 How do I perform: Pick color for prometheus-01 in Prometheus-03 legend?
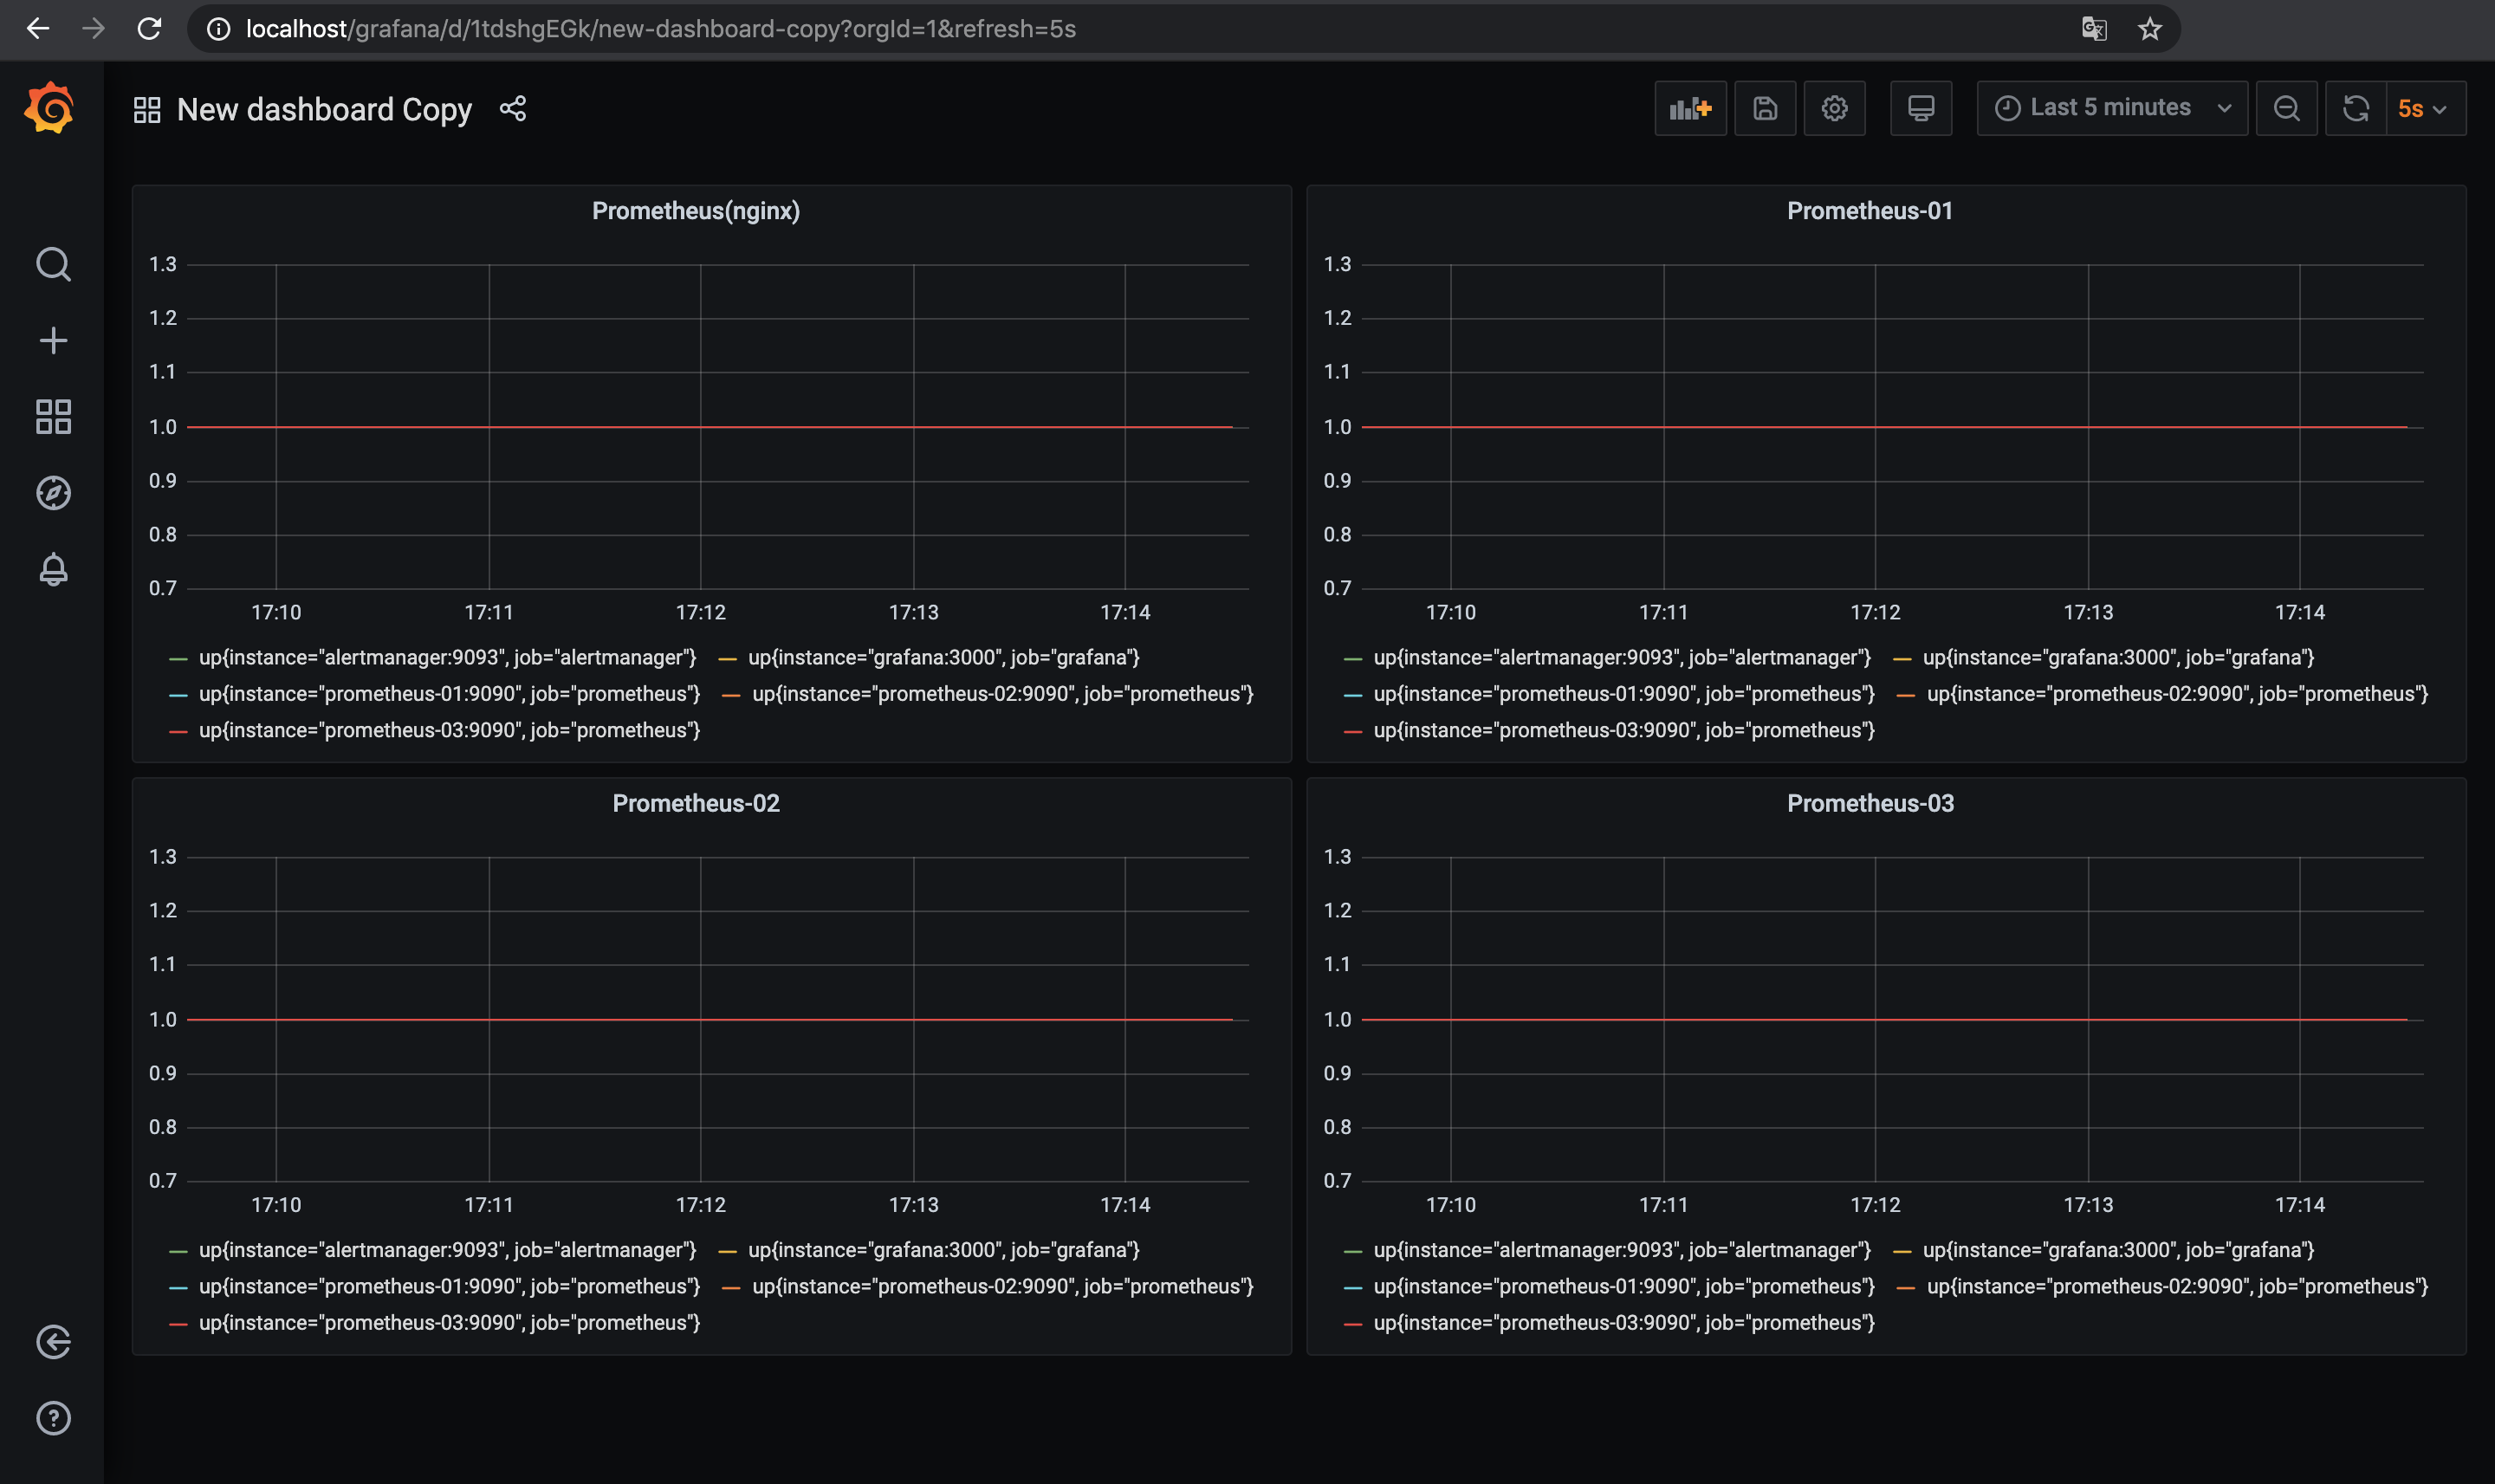(1353, 1288)
